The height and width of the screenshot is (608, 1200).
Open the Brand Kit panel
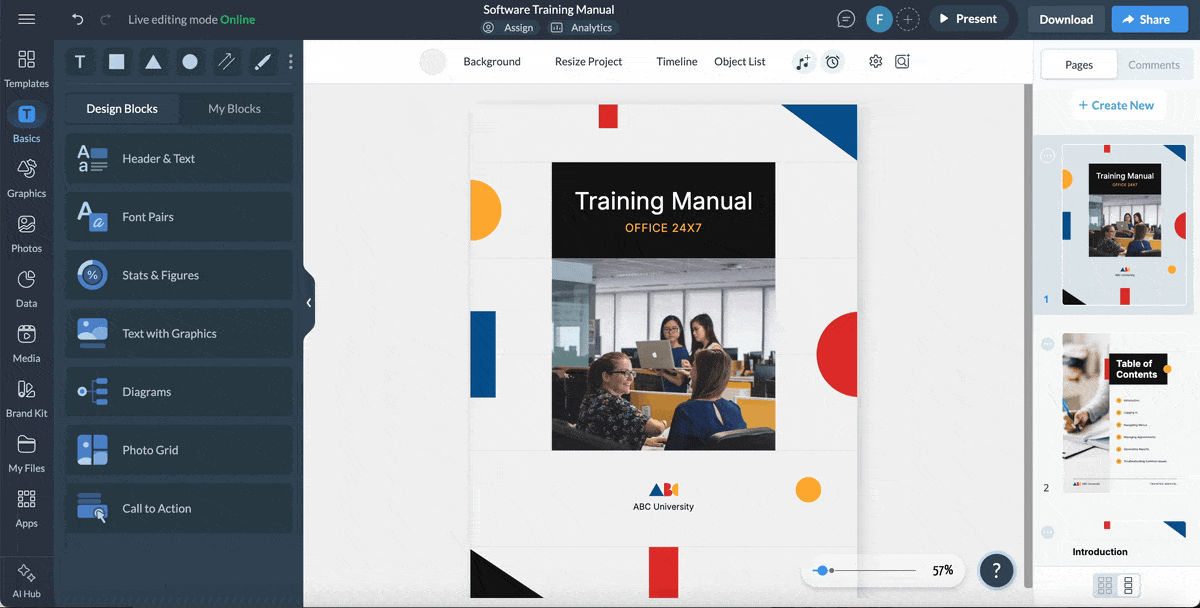[x=27, y=398]
